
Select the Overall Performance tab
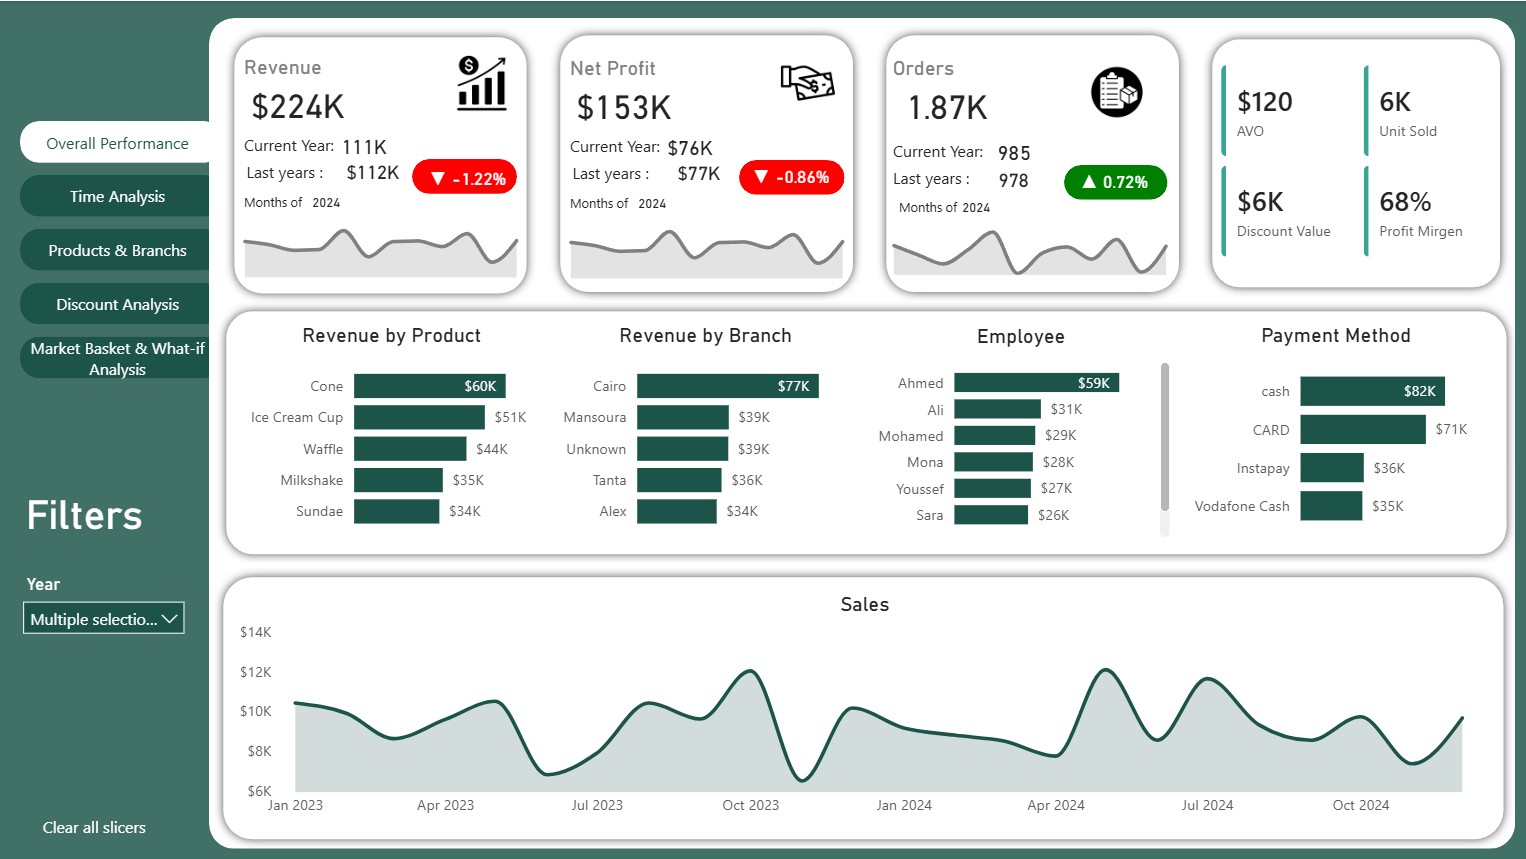117,143
